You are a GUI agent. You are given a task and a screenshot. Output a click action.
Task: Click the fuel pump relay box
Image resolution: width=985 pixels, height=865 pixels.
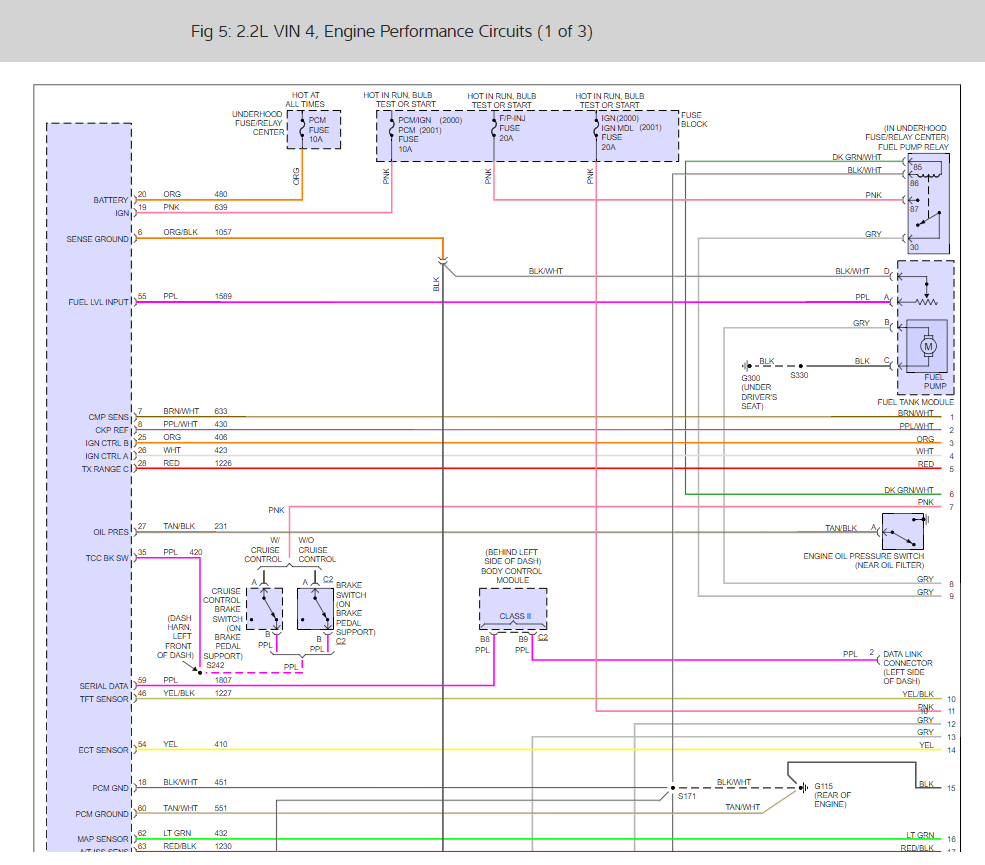click(927, 205)
